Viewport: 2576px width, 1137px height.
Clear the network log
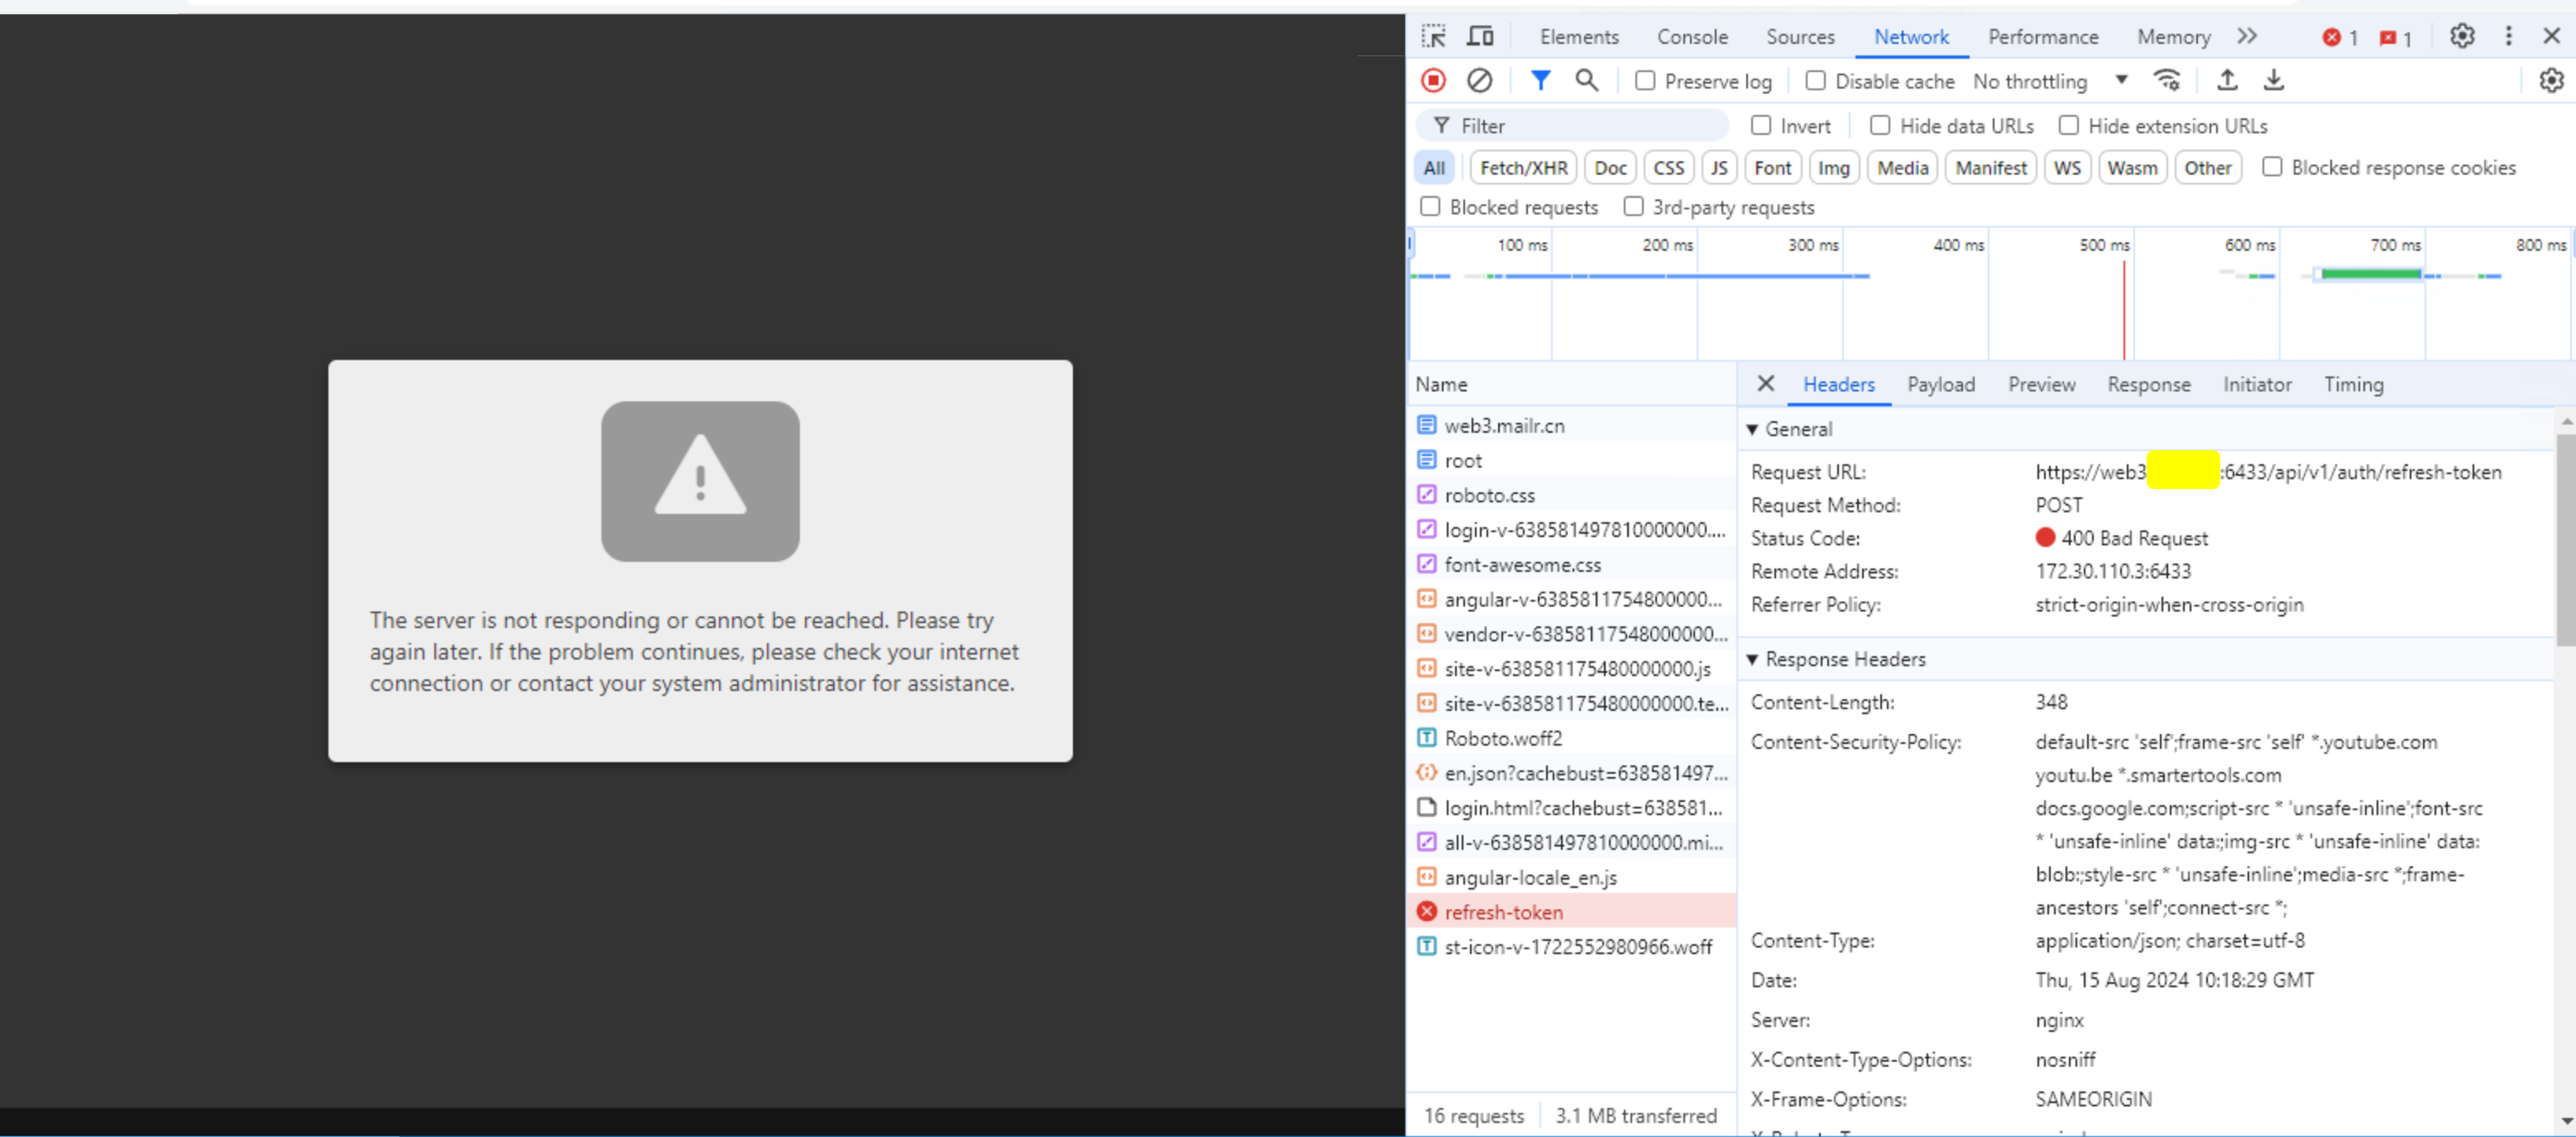(x=1479, y=80)
